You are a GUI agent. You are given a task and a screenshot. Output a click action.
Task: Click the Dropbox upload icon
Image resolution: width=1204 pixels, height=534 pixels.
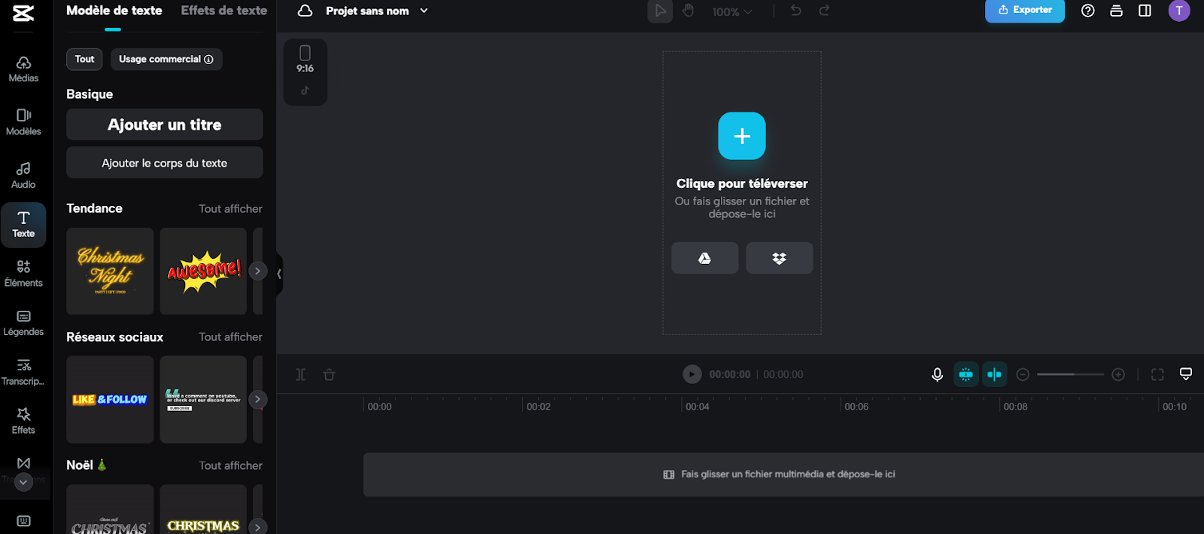pyautogui.click(x=779, y=258)
